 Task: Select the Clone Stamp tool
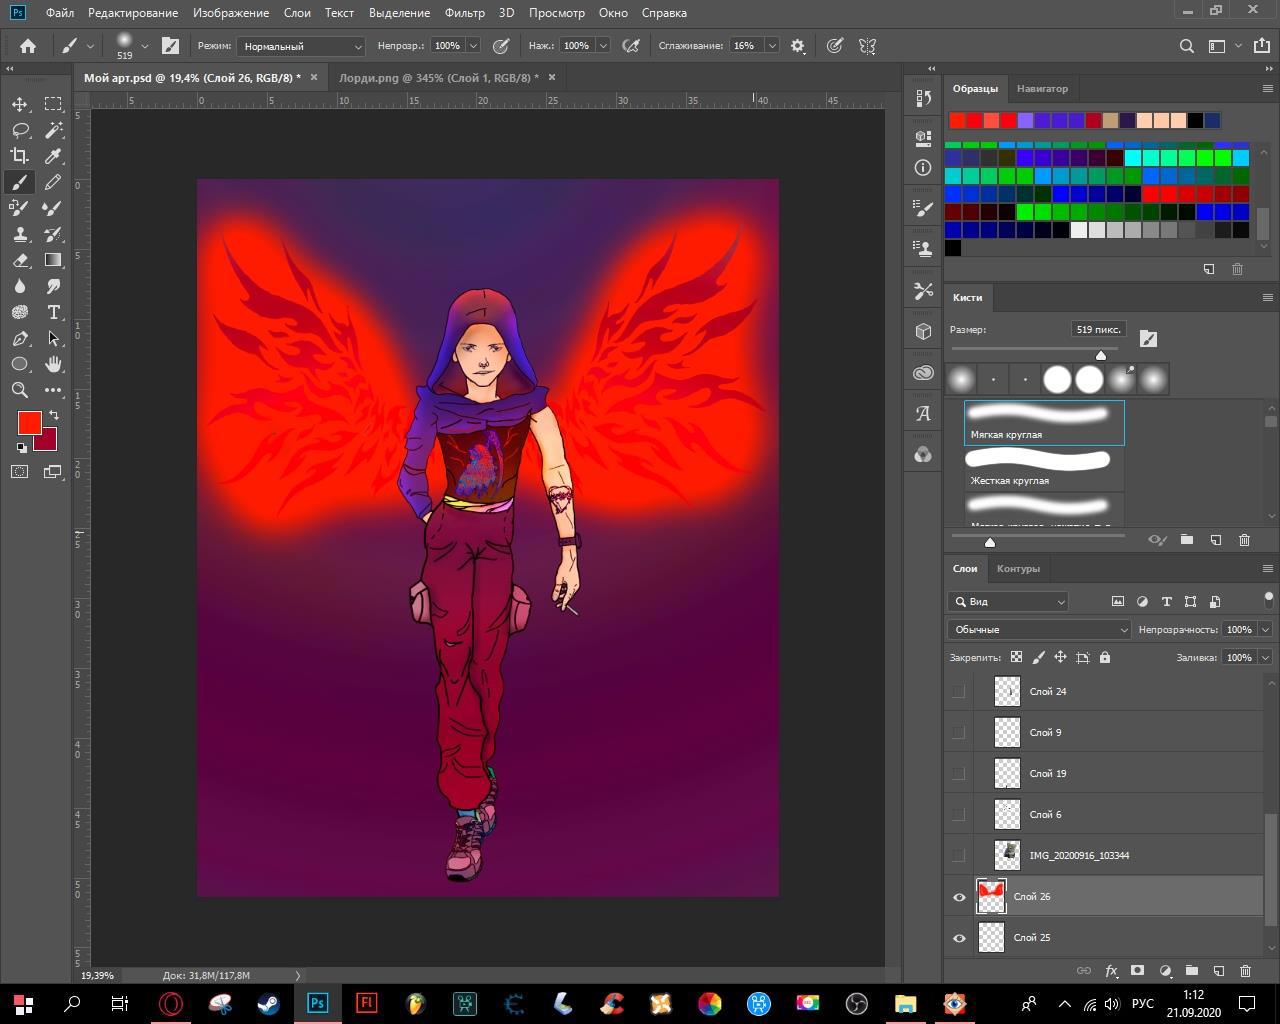[20, 234]
